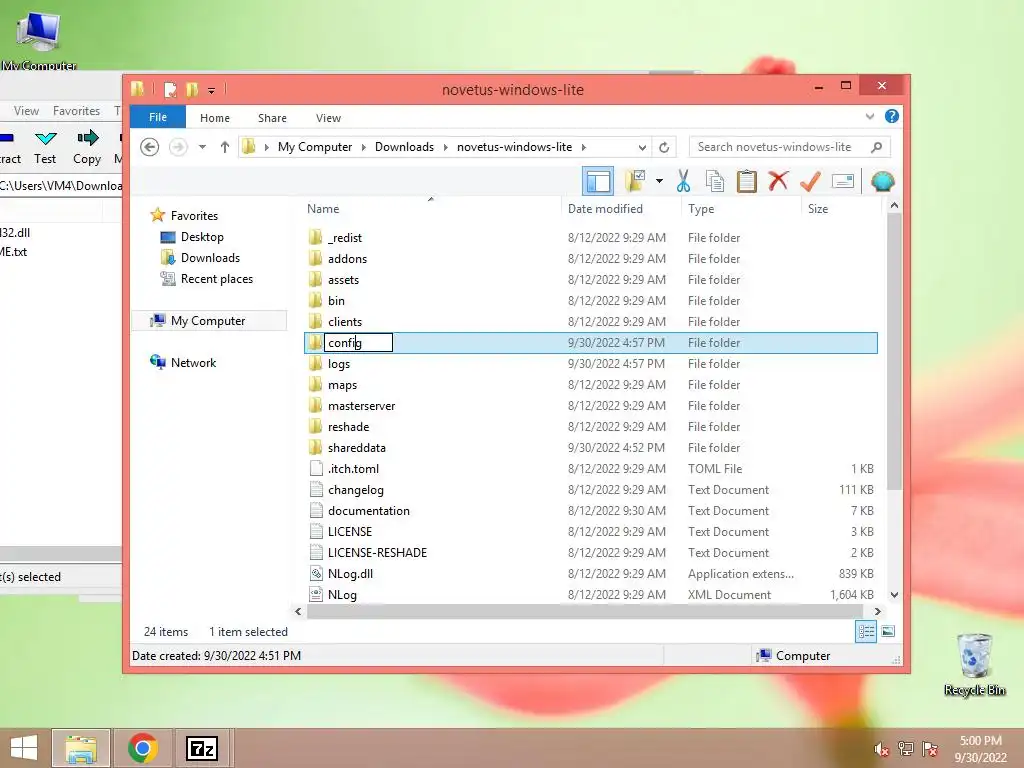Select the LICENSE-RESHADE file

pos(377,552)
